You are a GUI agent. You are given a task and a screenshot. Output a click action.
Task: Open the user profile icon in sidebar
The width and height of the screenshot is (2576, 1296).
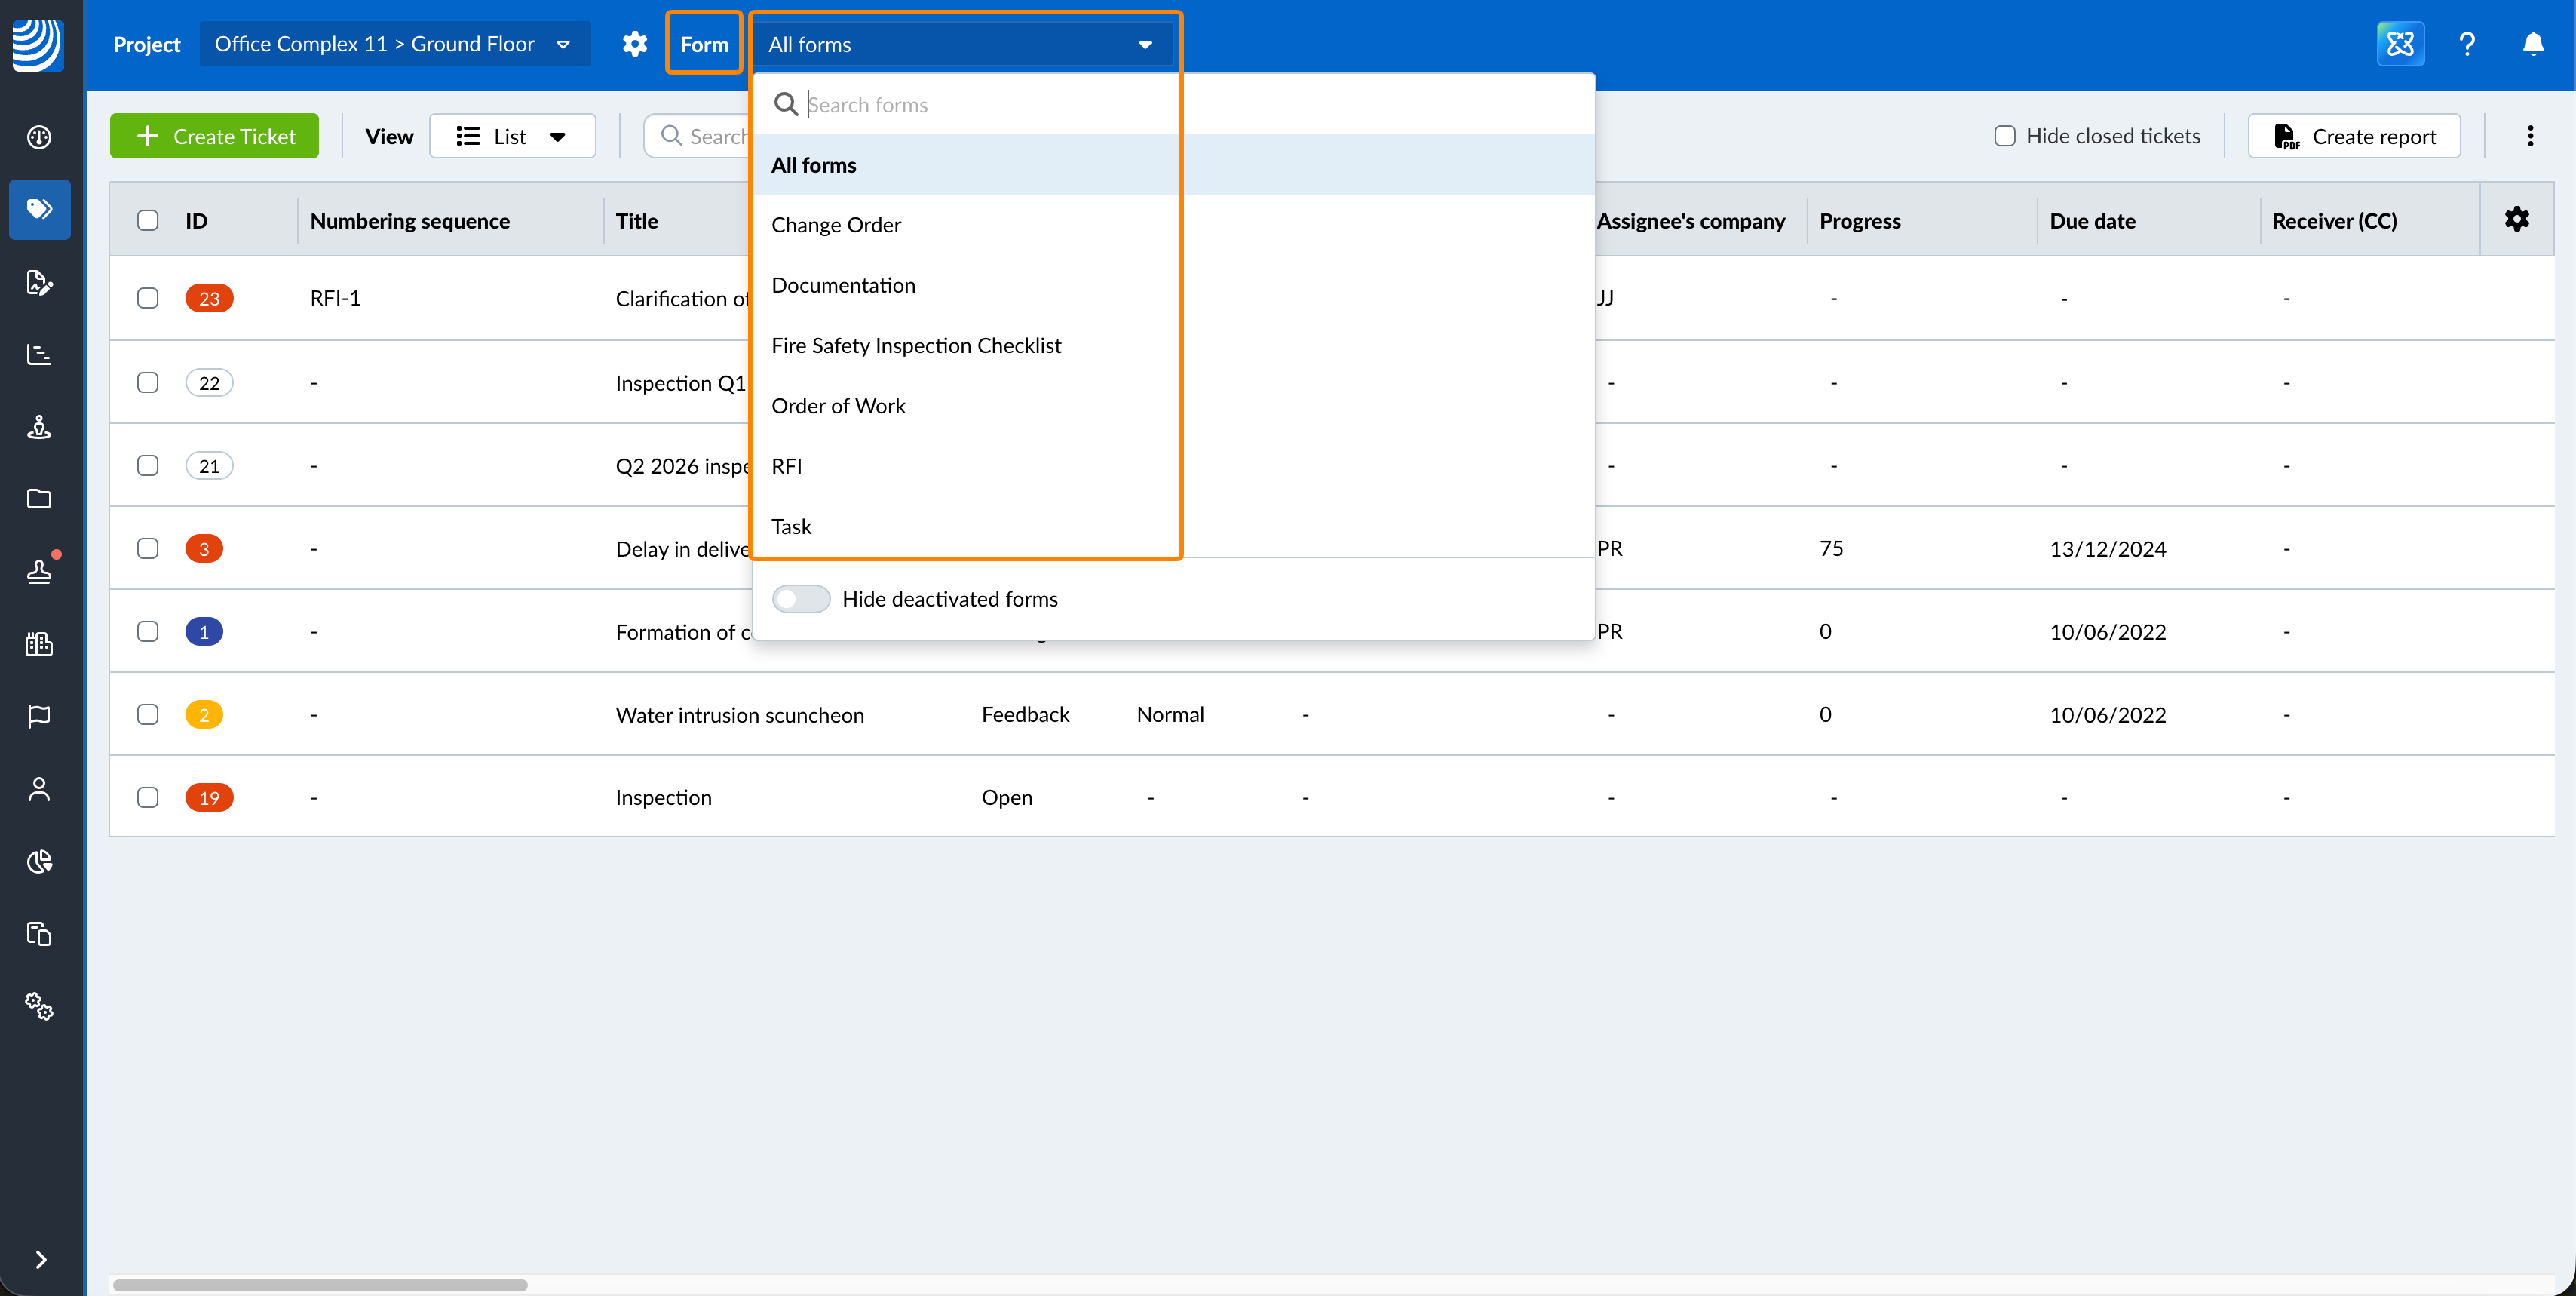tap(39, 789)
